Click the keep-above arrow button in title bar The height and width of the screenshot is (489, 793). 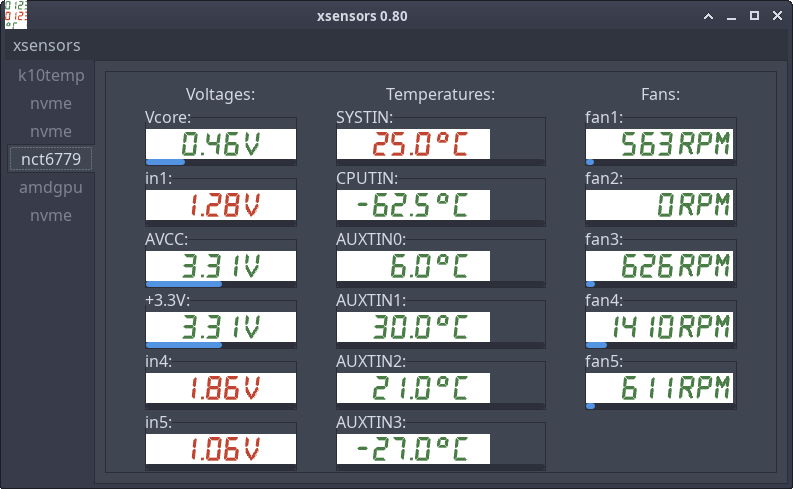coord(709,16)
